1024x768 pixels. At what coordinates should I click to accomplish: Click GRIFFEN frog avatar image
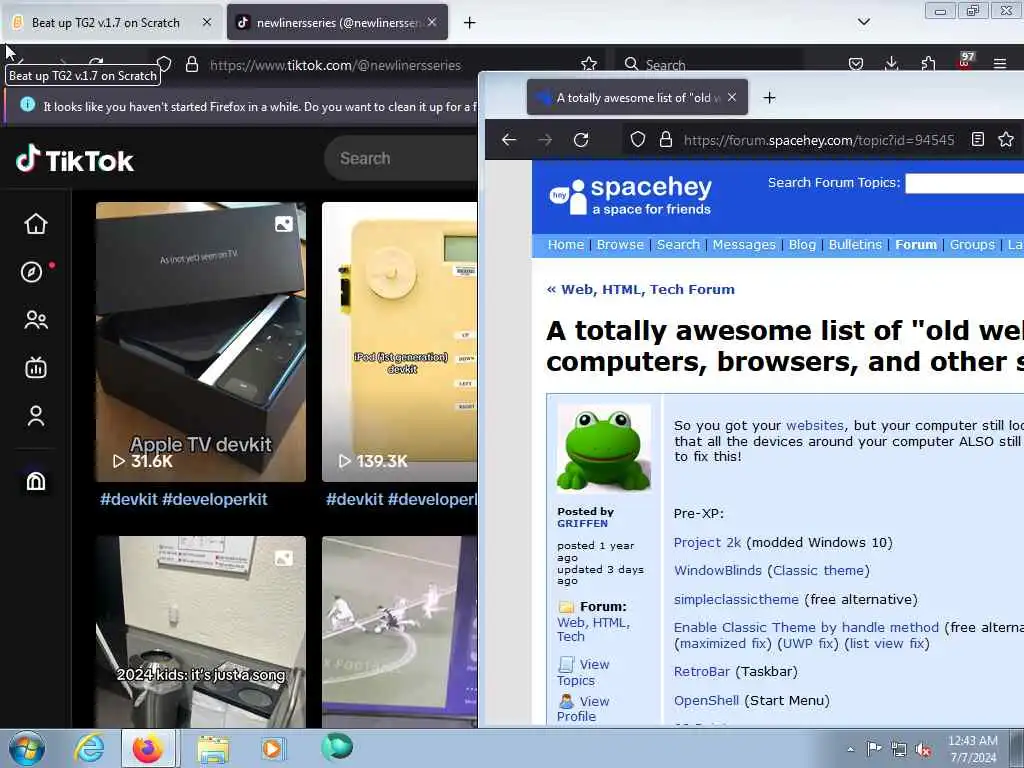click(603, 448)
